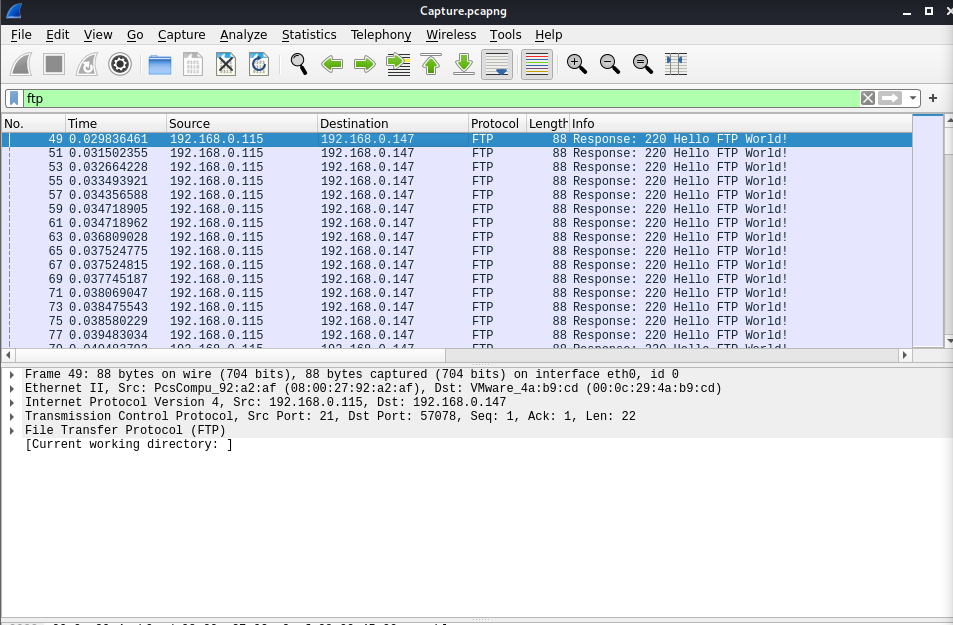This screenshot has height=625, width=953.
Task: Open the Statistics menu
Action: pos(309,34)
